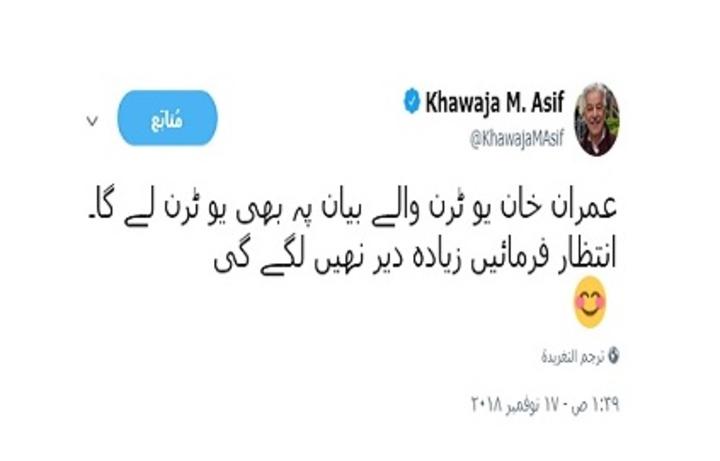The height and width of the screenshot is (461, 720).
Task: Click the word انتظار in the tweet
Action: 586,257
